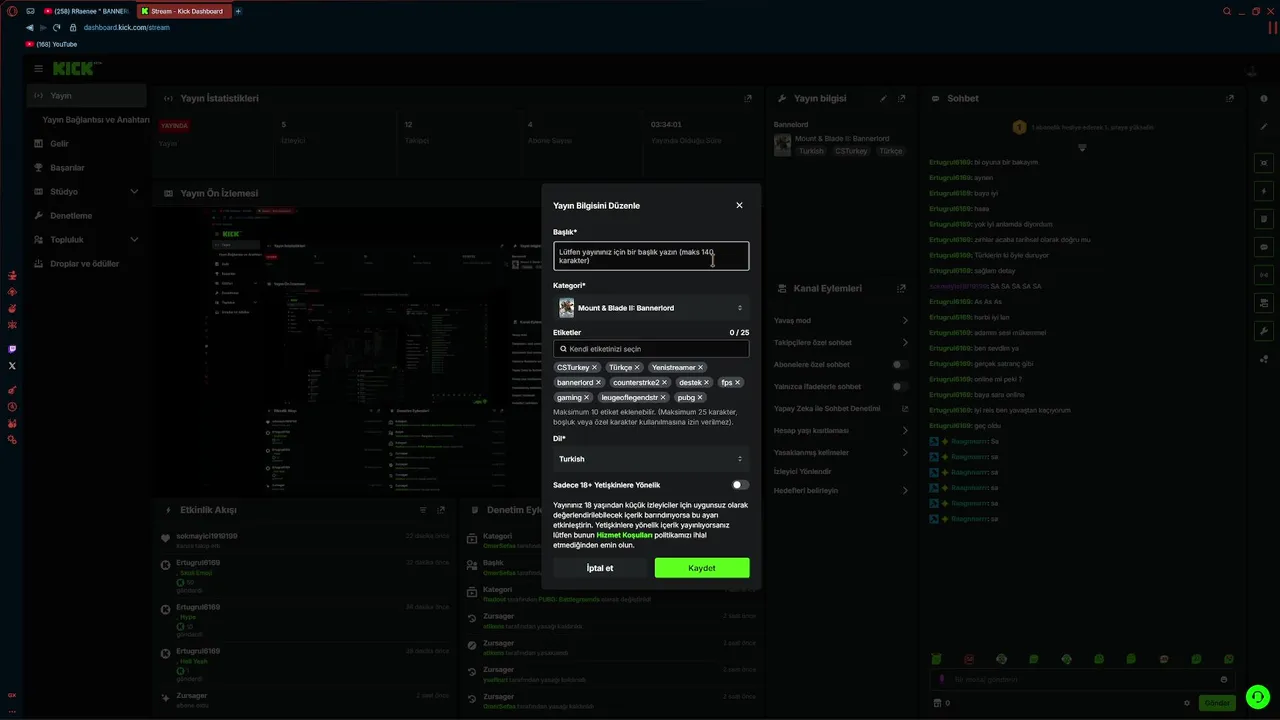Viewport: 1280px width, 720px height.
Task: Switch to Stream - Kick Dashboard tab
Action: [185, 11]
